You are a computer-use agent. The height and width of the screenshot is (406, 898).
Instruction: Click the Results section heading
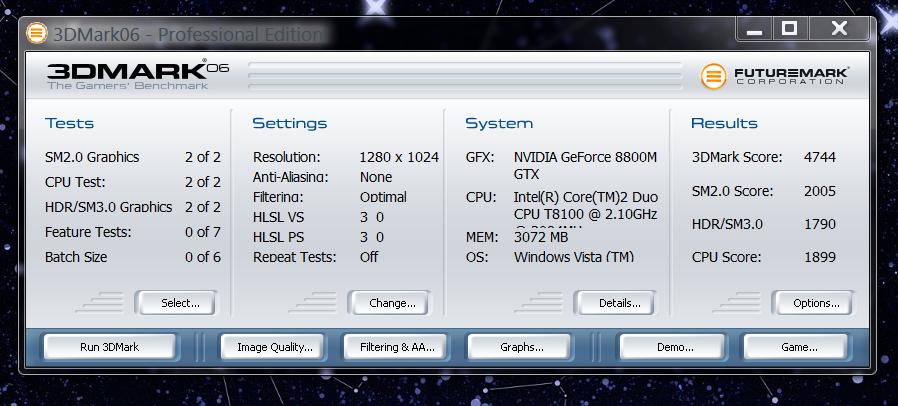coord(724,123)
